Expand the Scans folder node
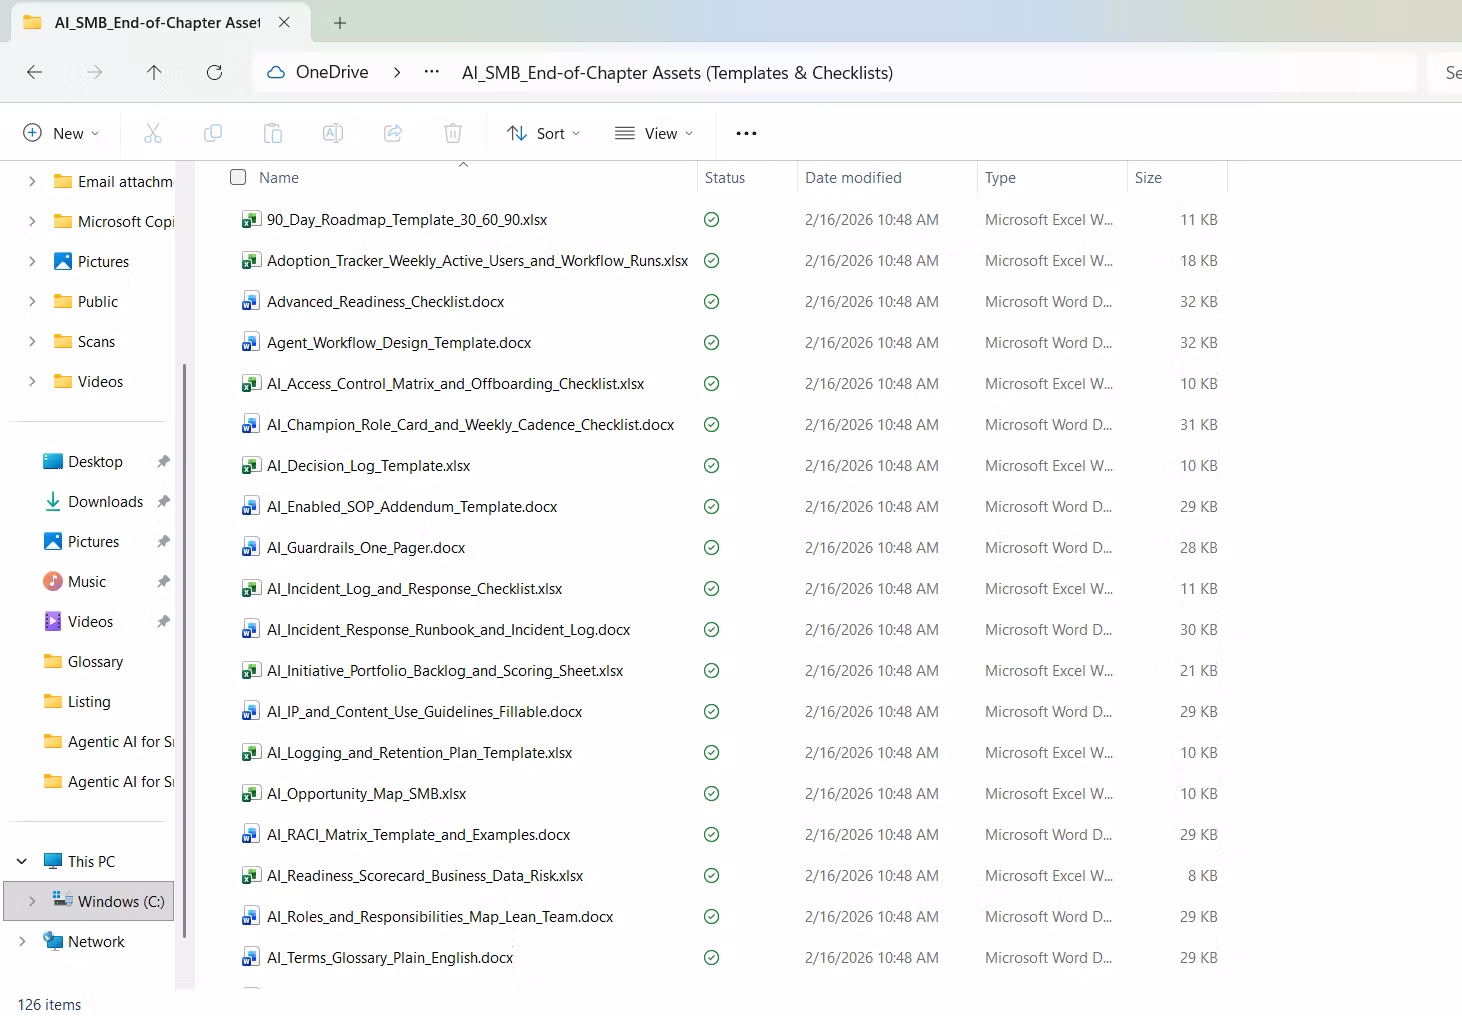 [x=32, y=341]
